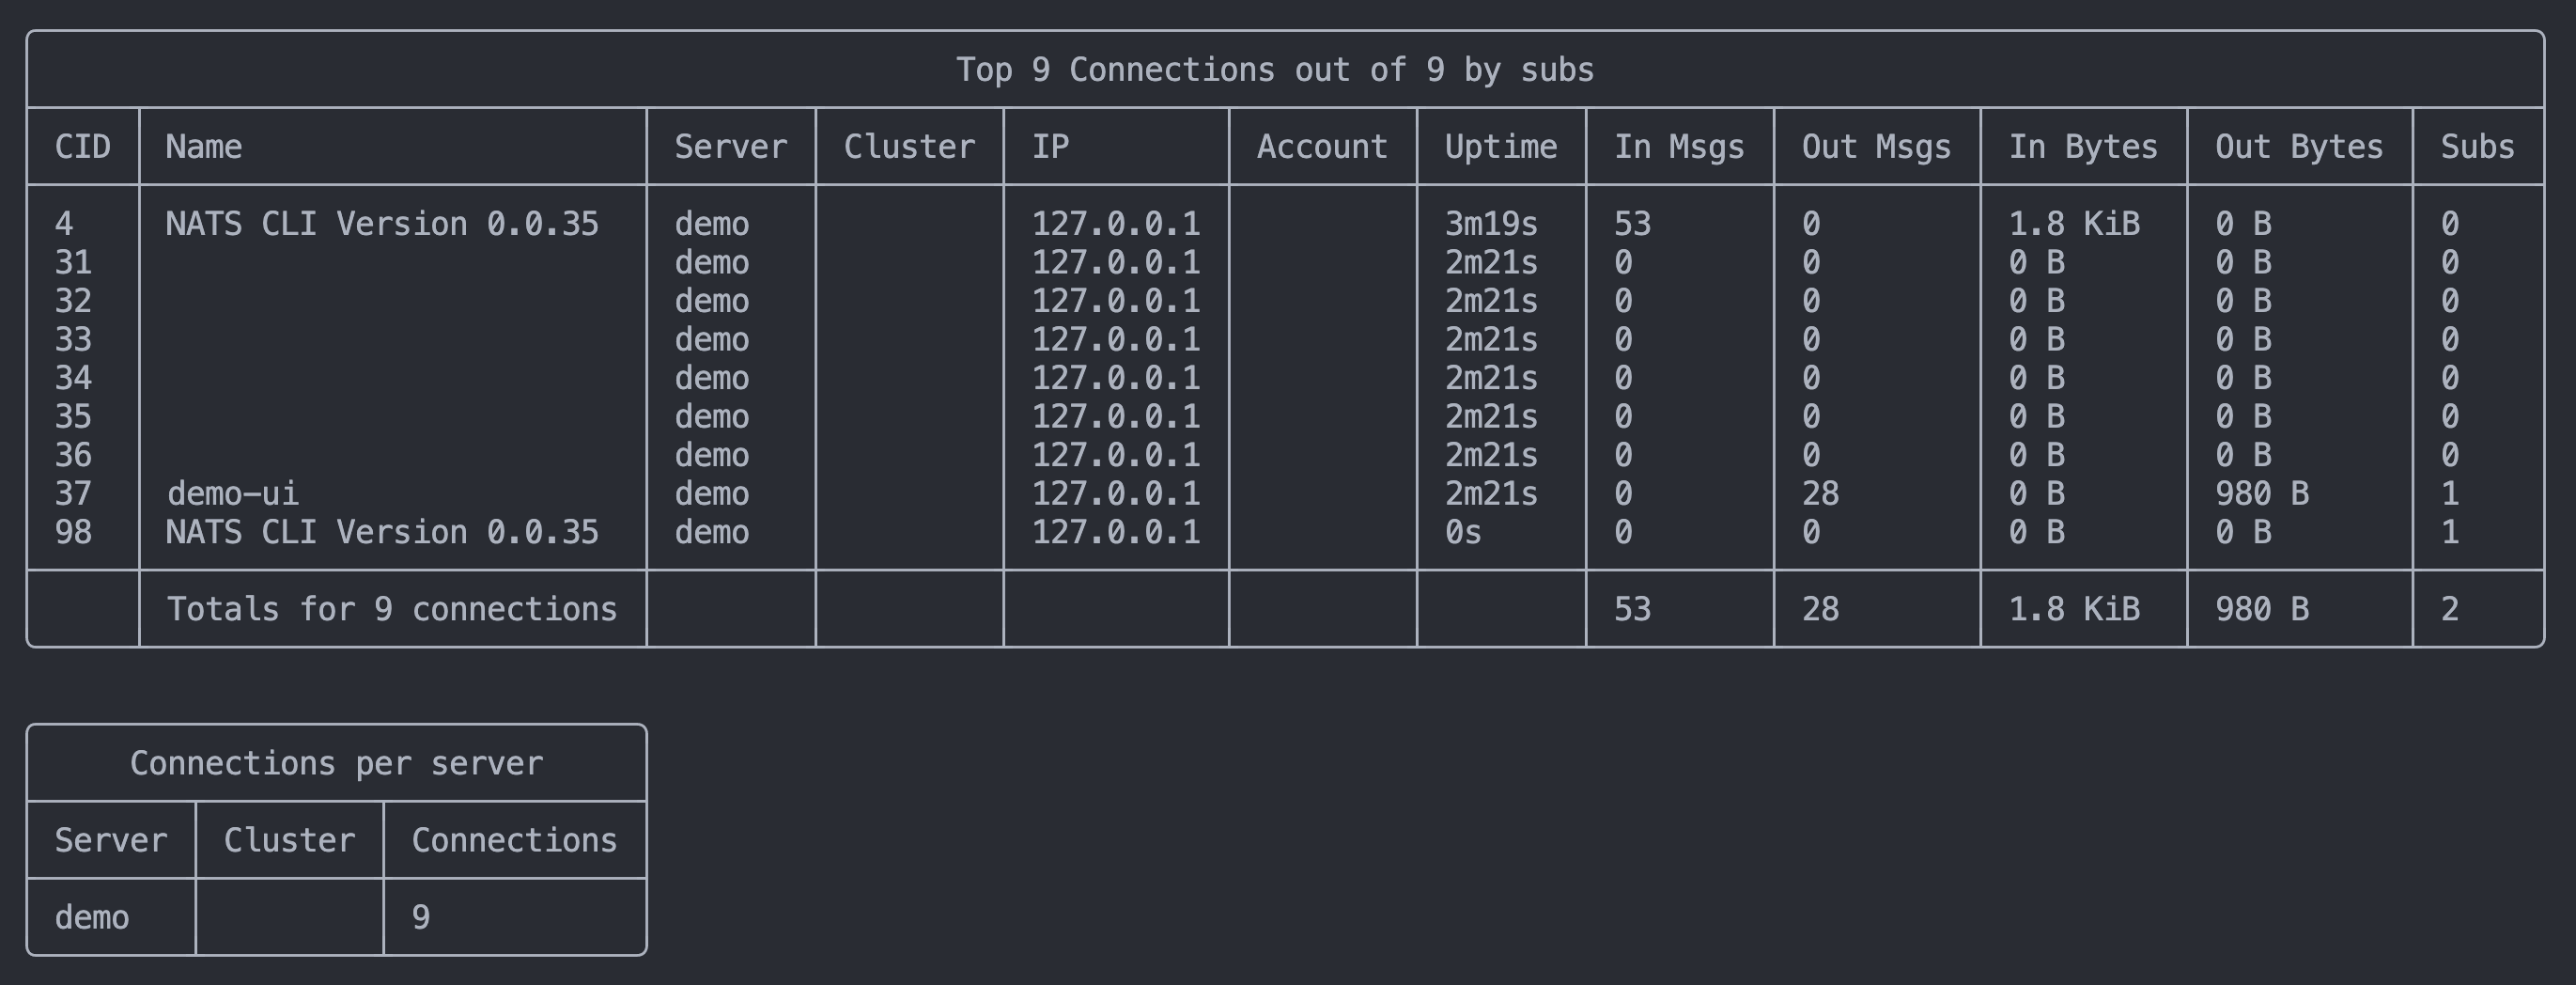This screenshot has width=2576, height=985.
Task: Click the CID value 36
Action: 73,456
